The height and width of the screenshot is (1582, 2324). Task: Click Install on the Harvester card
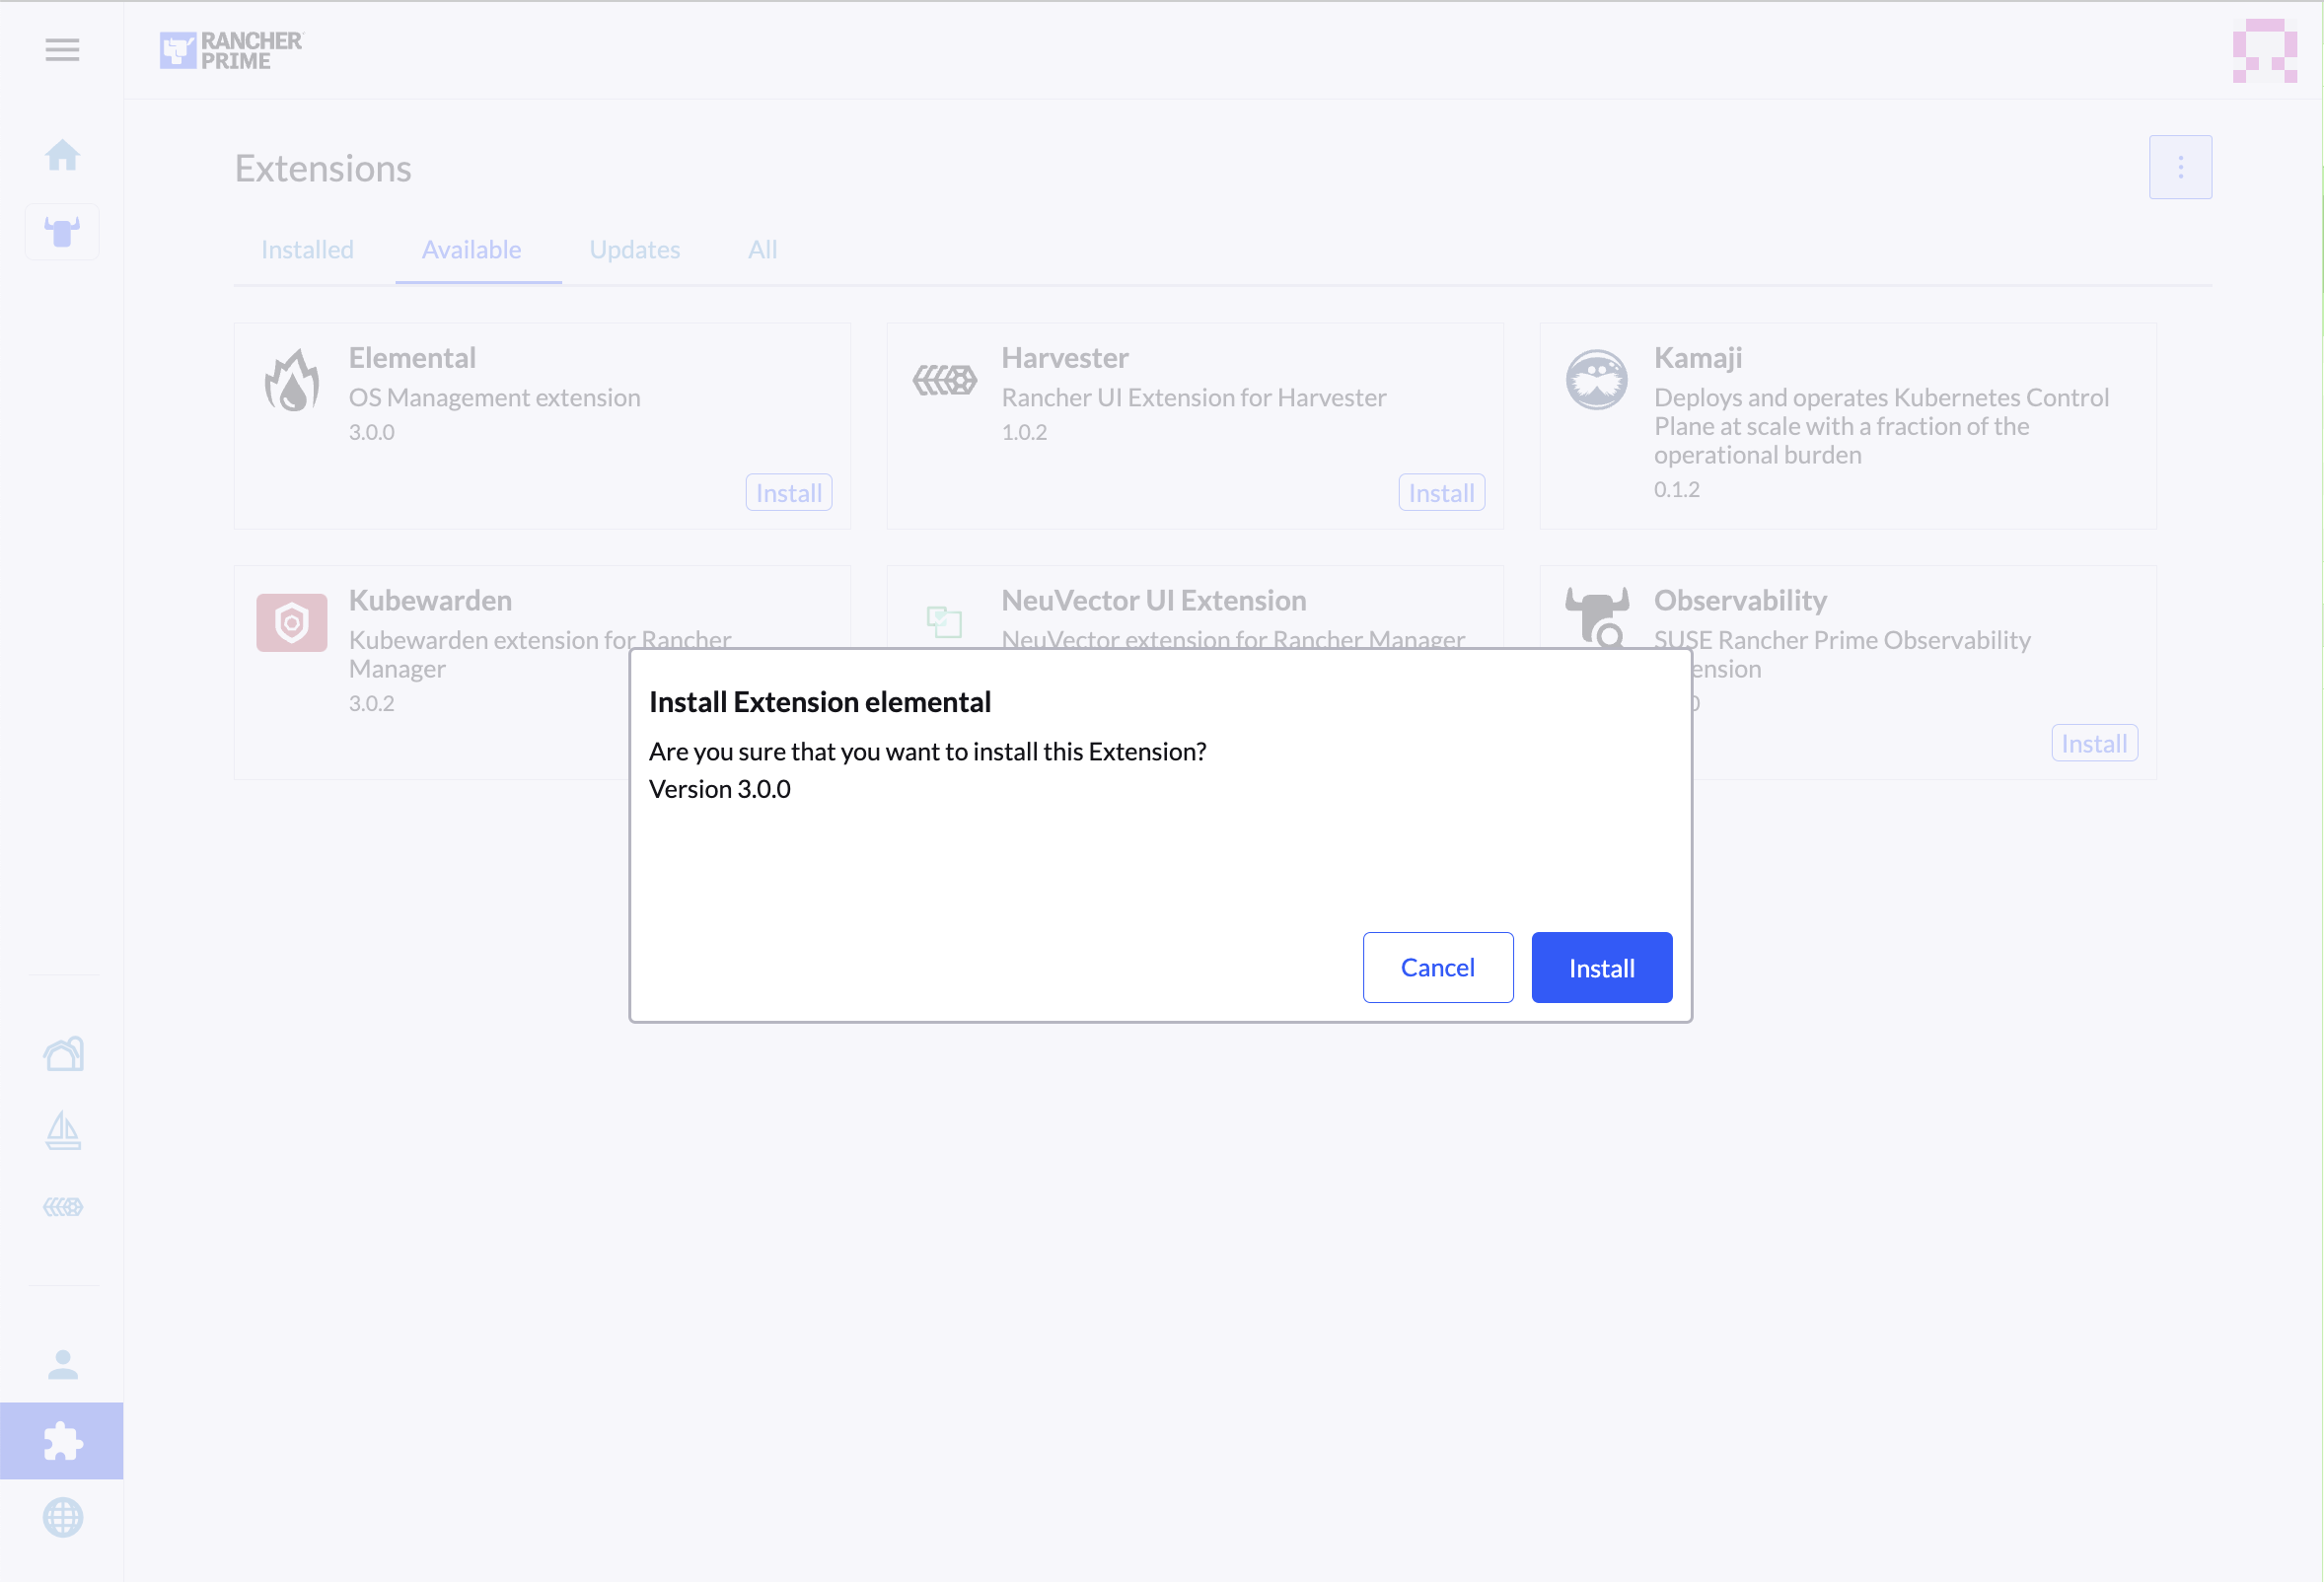coord(1441,493)
